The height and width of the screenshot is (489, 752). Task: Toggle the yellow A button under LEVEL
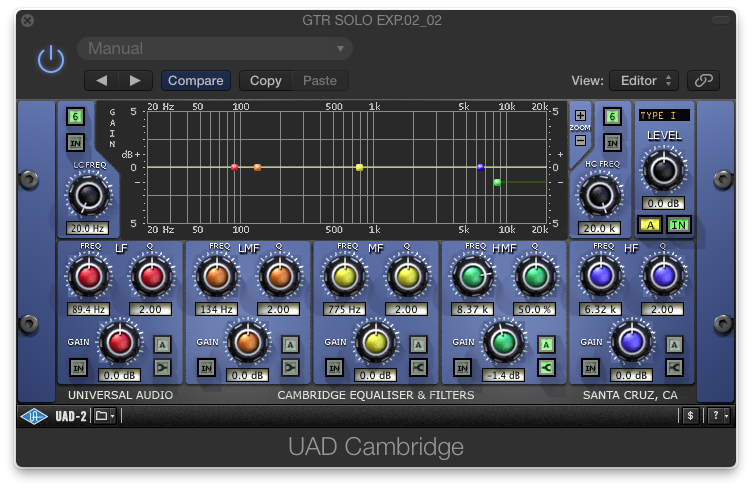pos(650,225)
